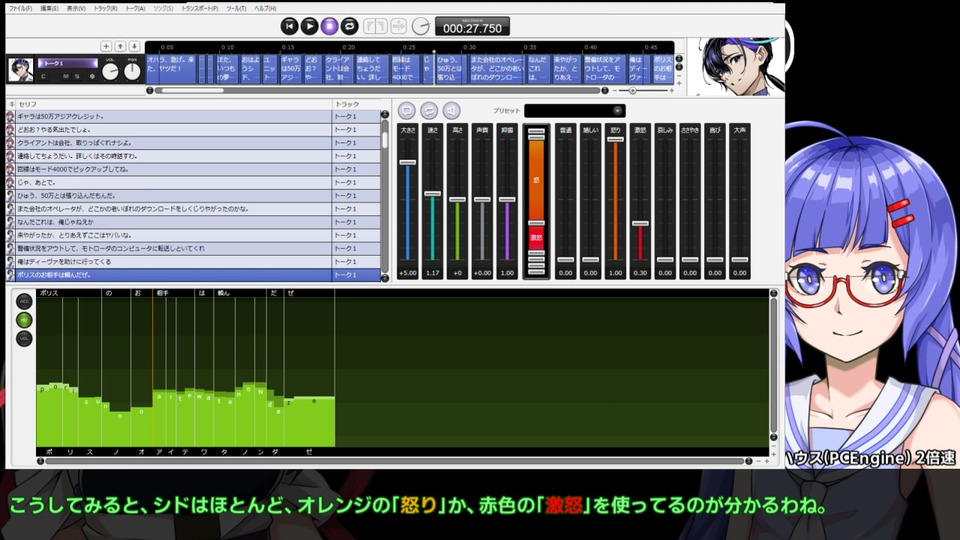Click the repeat arrows icon above the sliders

coord(429,111)
